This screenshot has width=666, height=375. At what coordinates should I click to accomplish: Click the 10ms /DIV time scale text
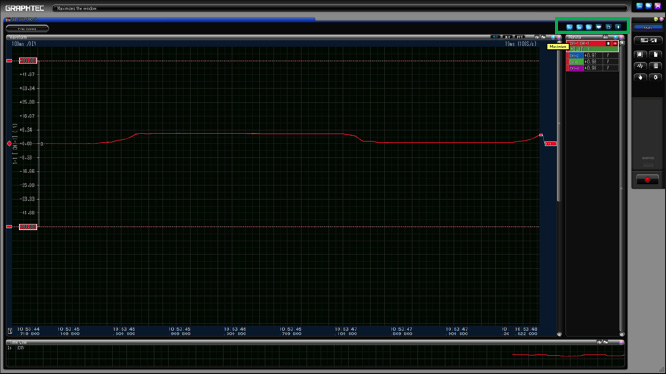coord(24,44)
